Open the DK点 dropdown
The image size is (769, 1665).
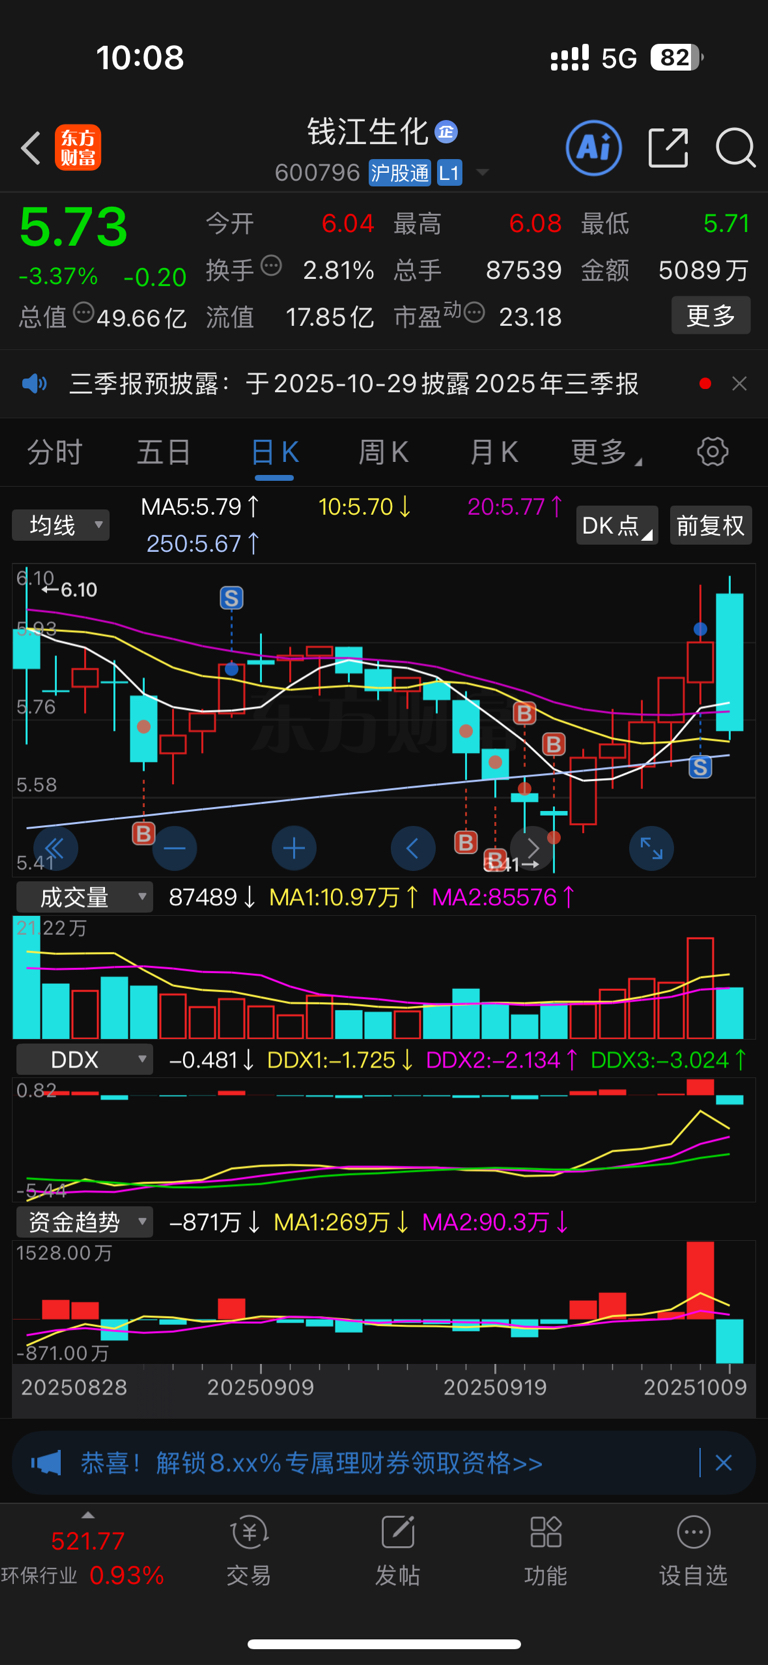pos(617,526)
